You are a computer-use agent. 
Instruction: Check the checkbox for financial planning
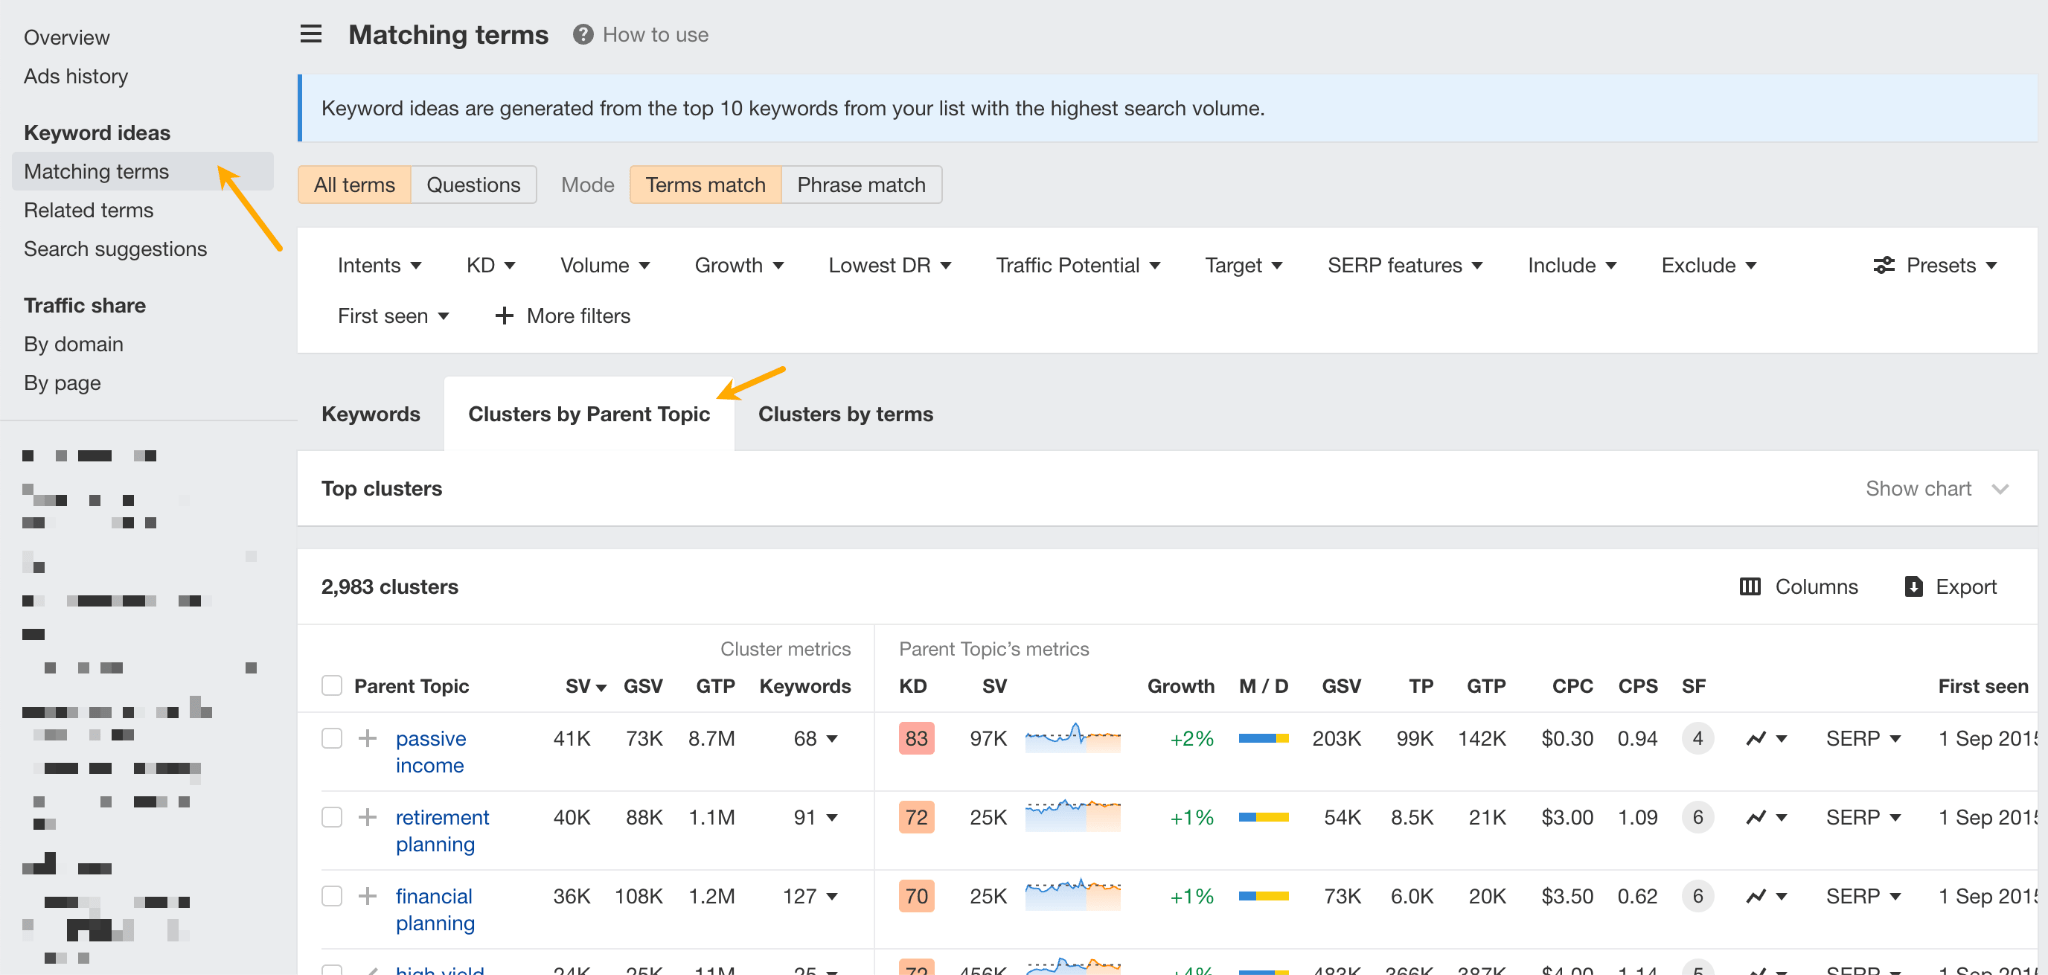tap(331, 896)
